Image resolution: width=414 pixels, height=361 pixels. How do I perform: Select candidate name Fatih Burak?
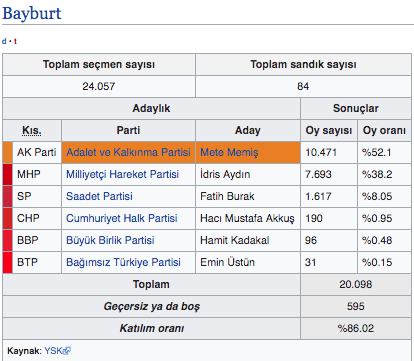coord(227,196)
